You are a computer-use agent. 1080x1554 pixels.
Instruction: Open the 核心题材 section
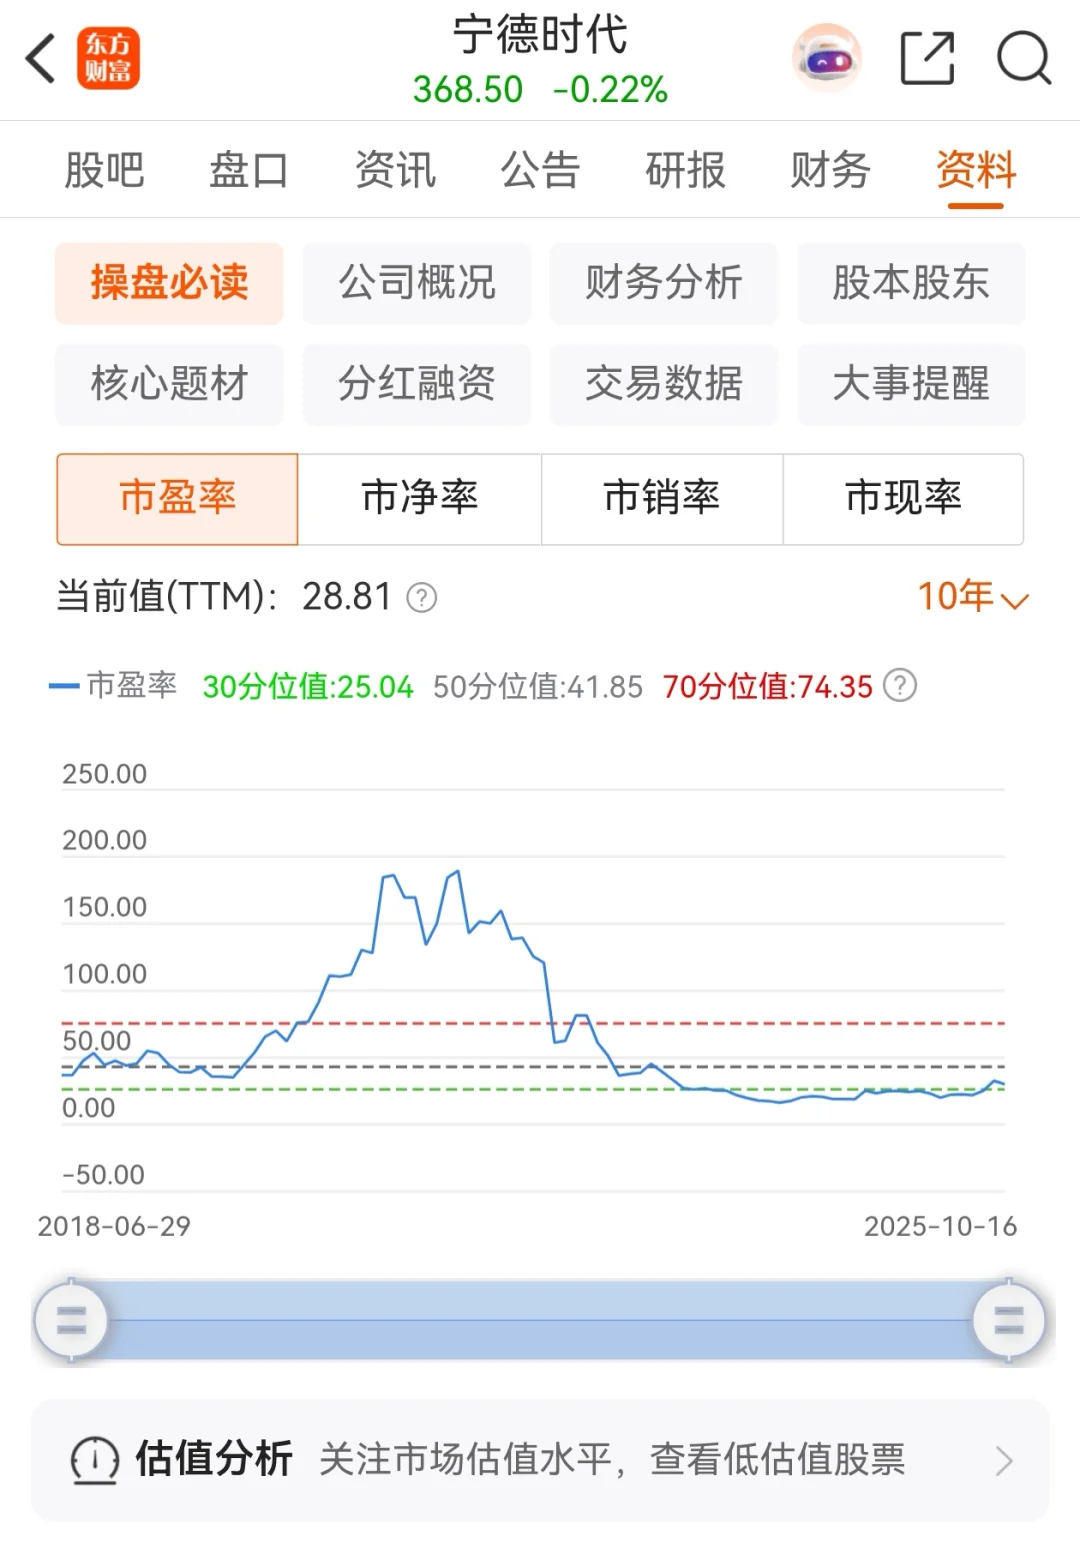(169, 384)
